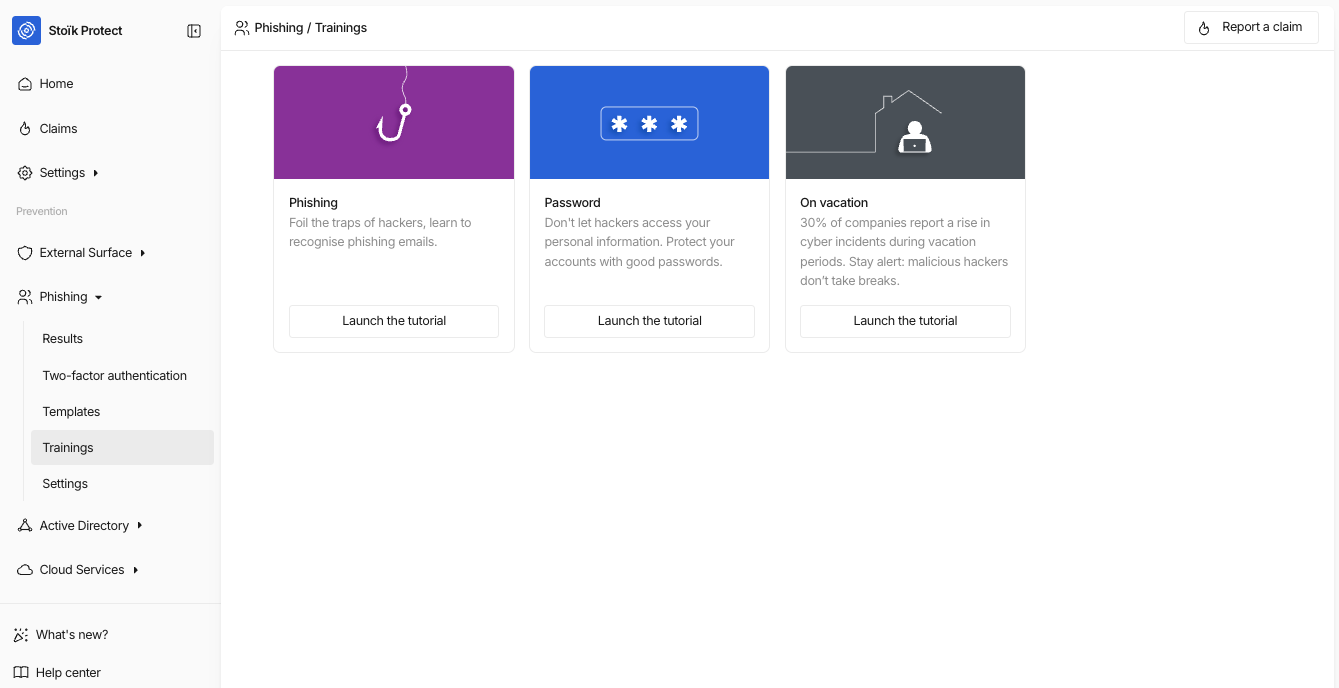Open the Results submenu item
Viewport: 1339px width, 688px height.
coord(63,339)
